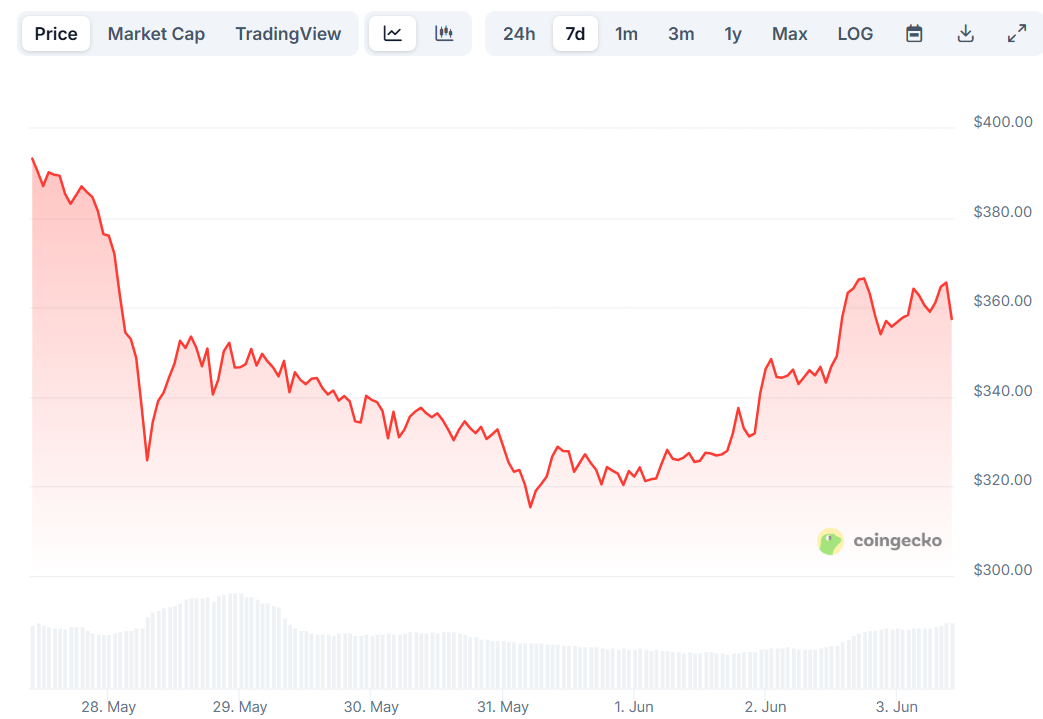Image resolution: width=1043 pixels, height=719 pixels.
Task: Click the $380.00 axis label
Action: point(1002,212)
